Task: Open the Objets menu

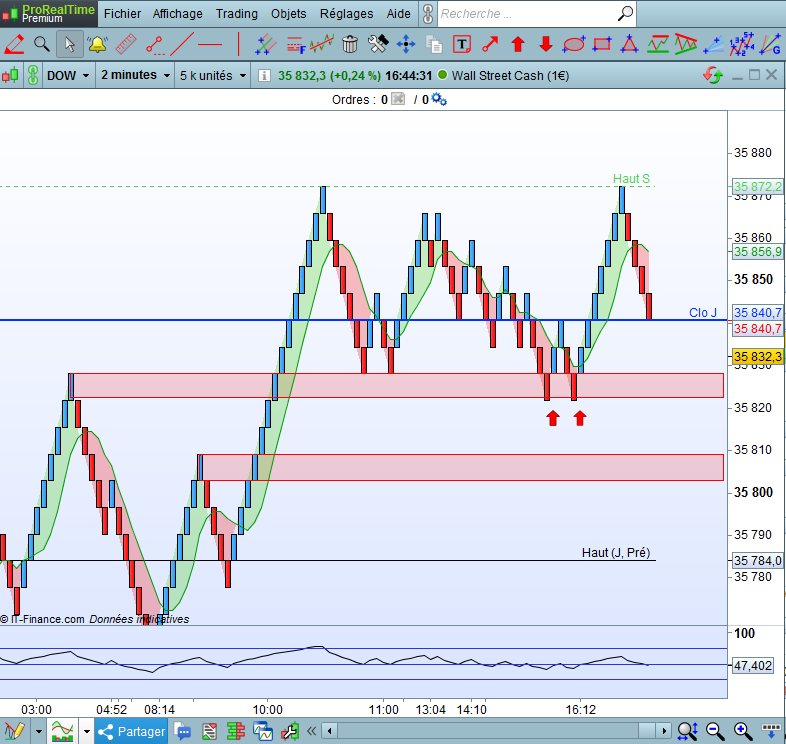Action: click(288, 14)
